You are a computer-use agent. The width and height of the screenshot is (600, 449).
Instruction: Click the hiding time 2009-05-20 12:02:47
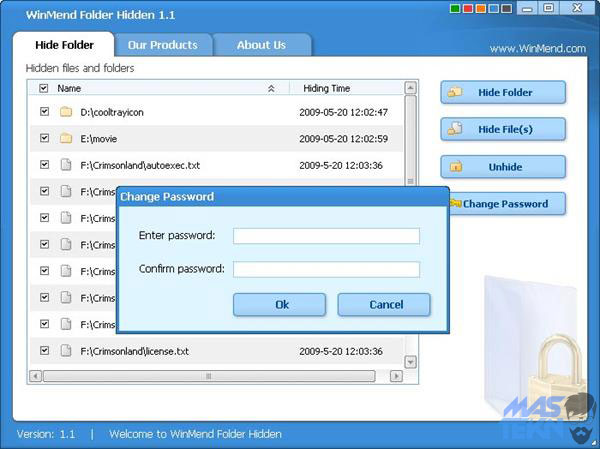click(x=343, y=112)
